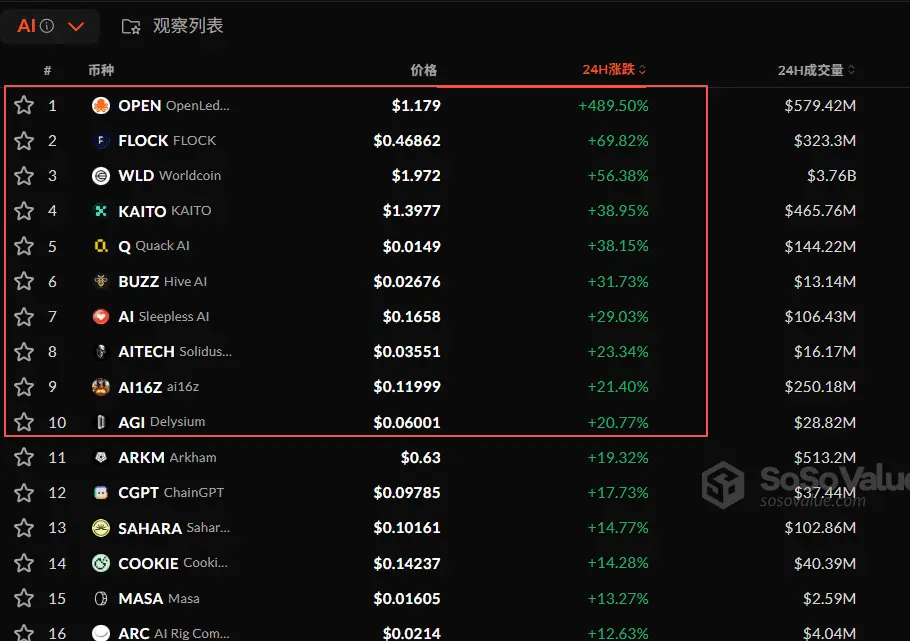The height and width of the screenshot is (641, 910).
Task: Click the $0.46862 FLOCK price
Action: (x=407, y=141)
